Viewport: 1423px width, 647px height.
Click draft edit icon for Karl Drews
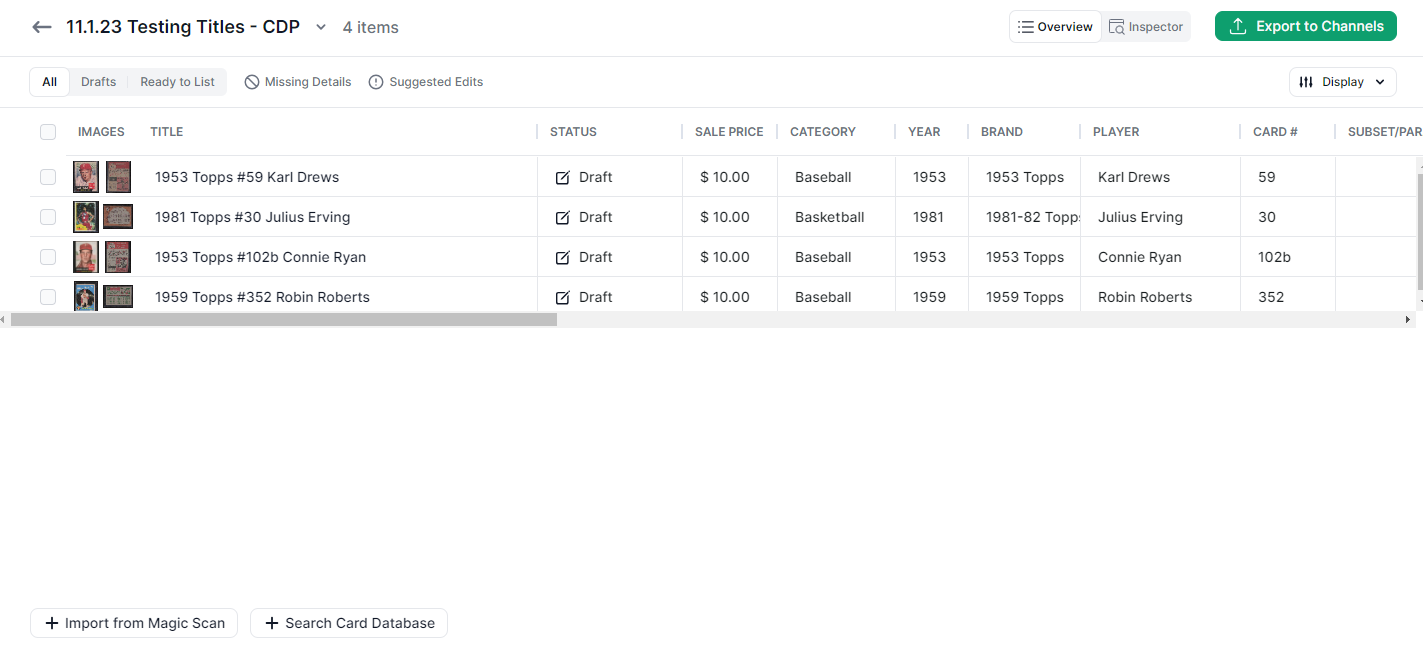pos(563,177)
